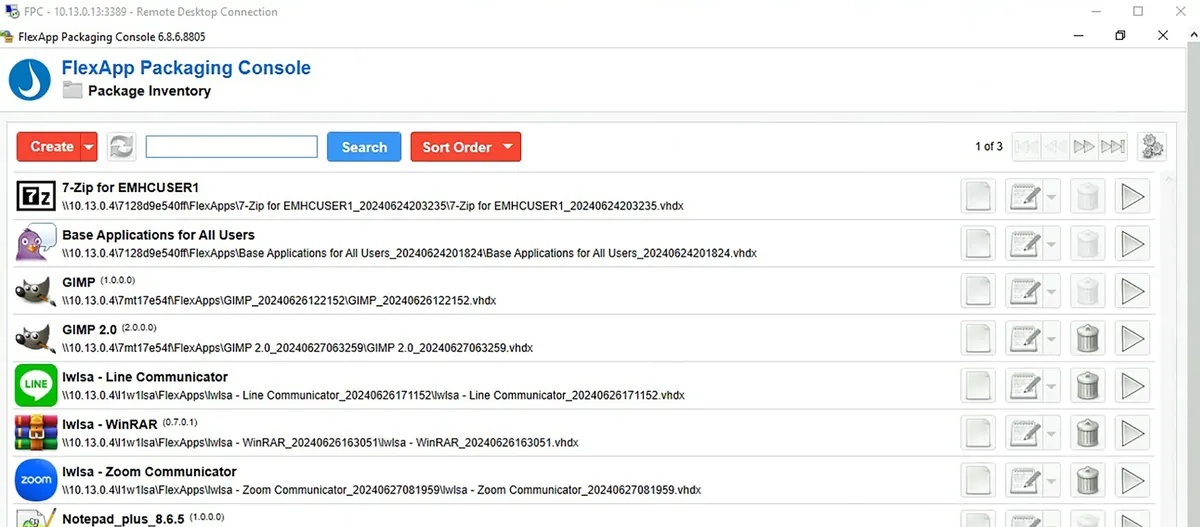
Task: Click trash icon in Base Applications row
Action: coord(1087,244)
